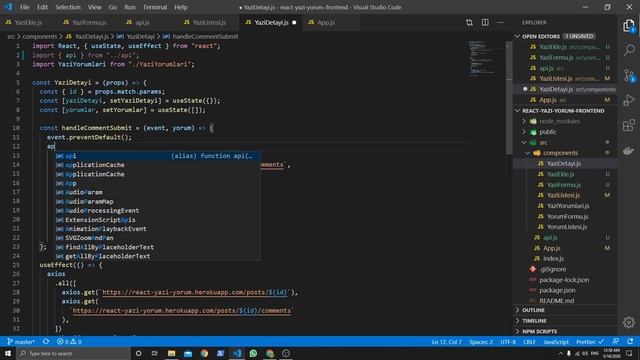Open the Mail app from taskbar
Image resolution: width=640 pixels, height=360 pixels.
click(188, 353)
